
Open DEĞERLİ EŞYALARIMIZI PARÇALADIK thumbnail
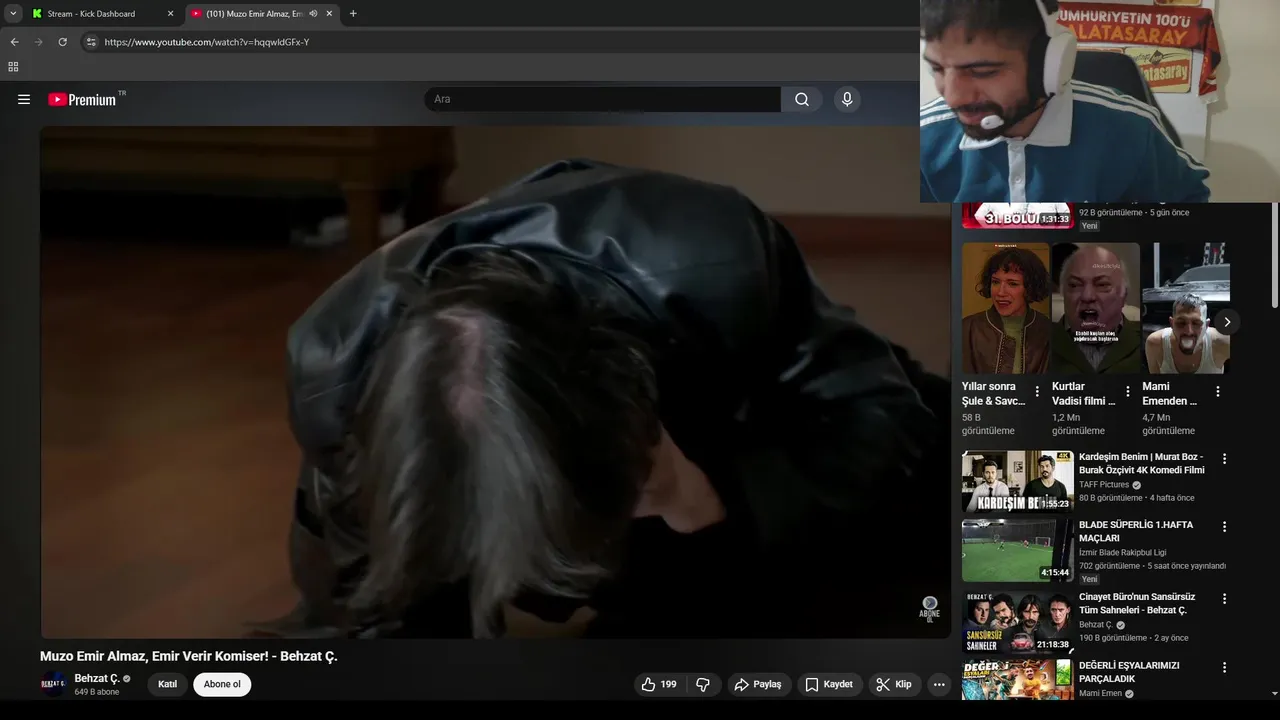point(1018,679)
